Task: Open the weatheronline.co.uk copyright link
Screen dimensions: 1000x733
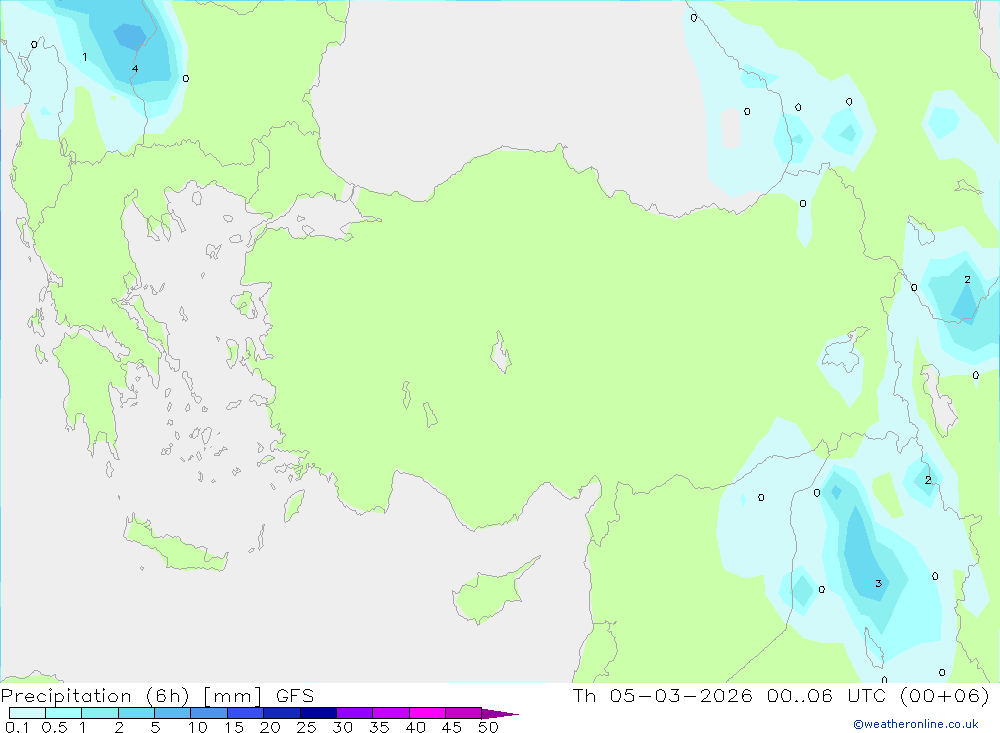Action: pos(916,724)
